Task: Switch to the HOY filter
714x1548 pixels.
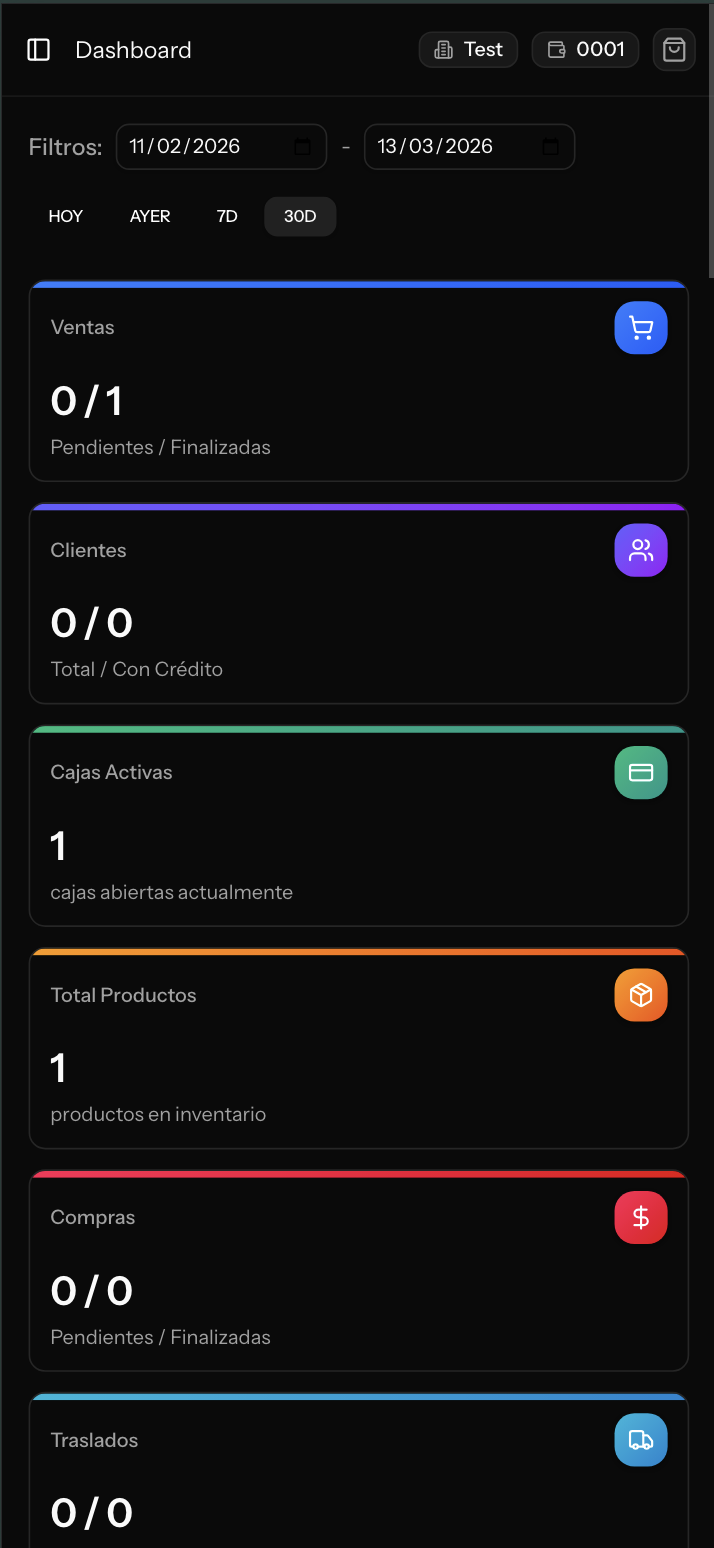Action: pos(65,216)
